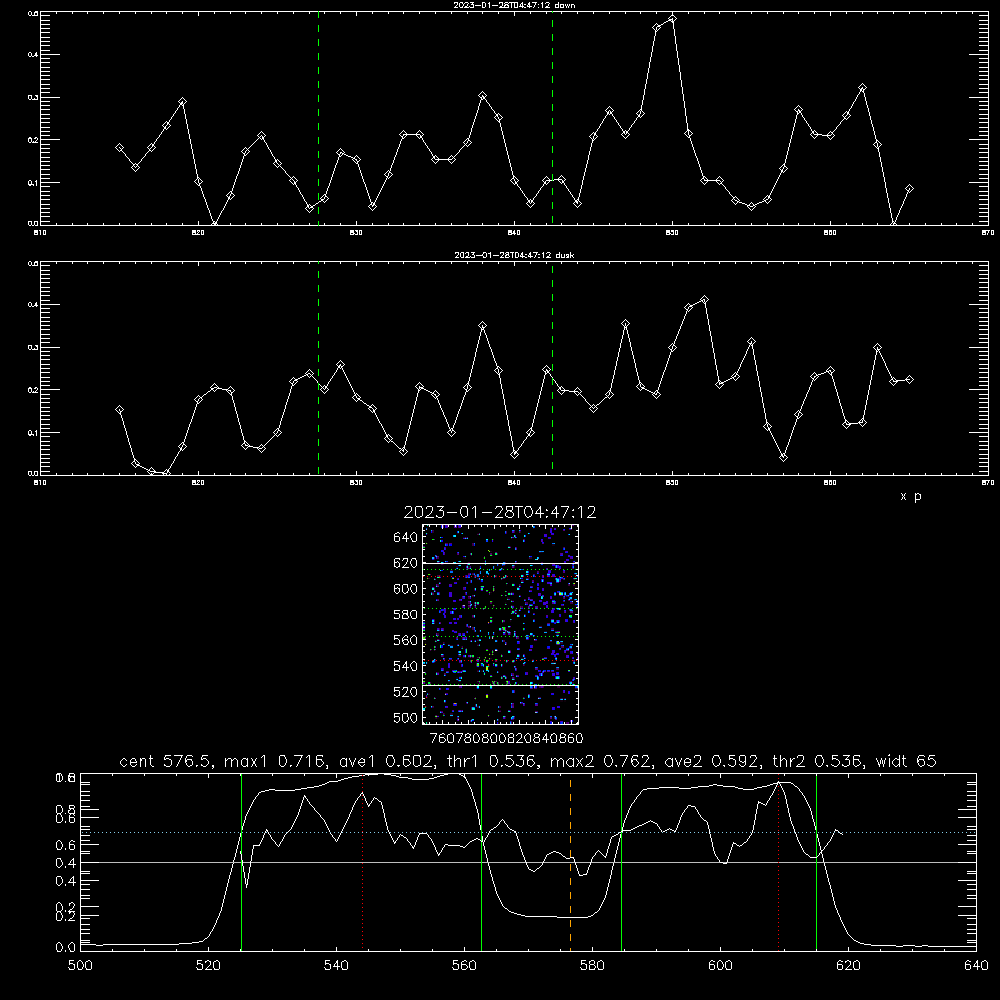1000x1000 pixels.
Task: Click the 'ave1 0.602' value
Action: (387, 761)
